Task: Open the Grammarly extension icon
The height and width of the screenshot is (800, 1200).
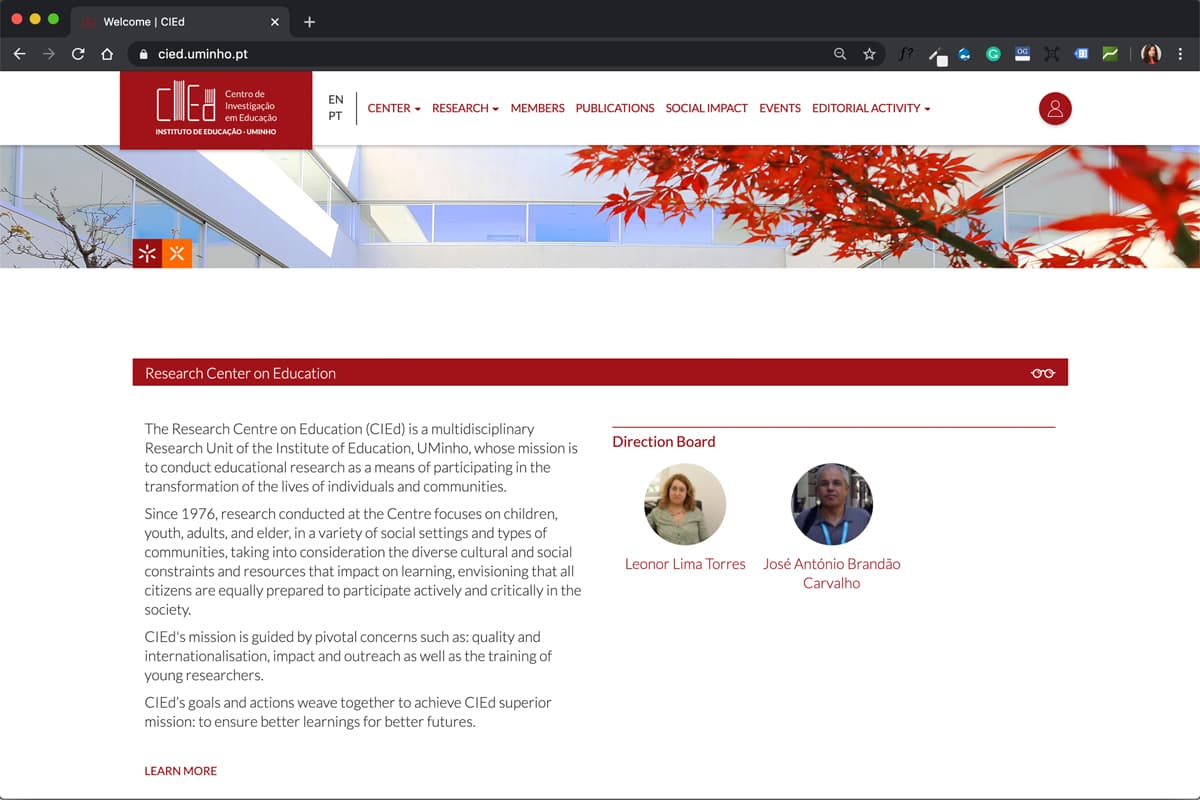Action: [x=993, y=54]
